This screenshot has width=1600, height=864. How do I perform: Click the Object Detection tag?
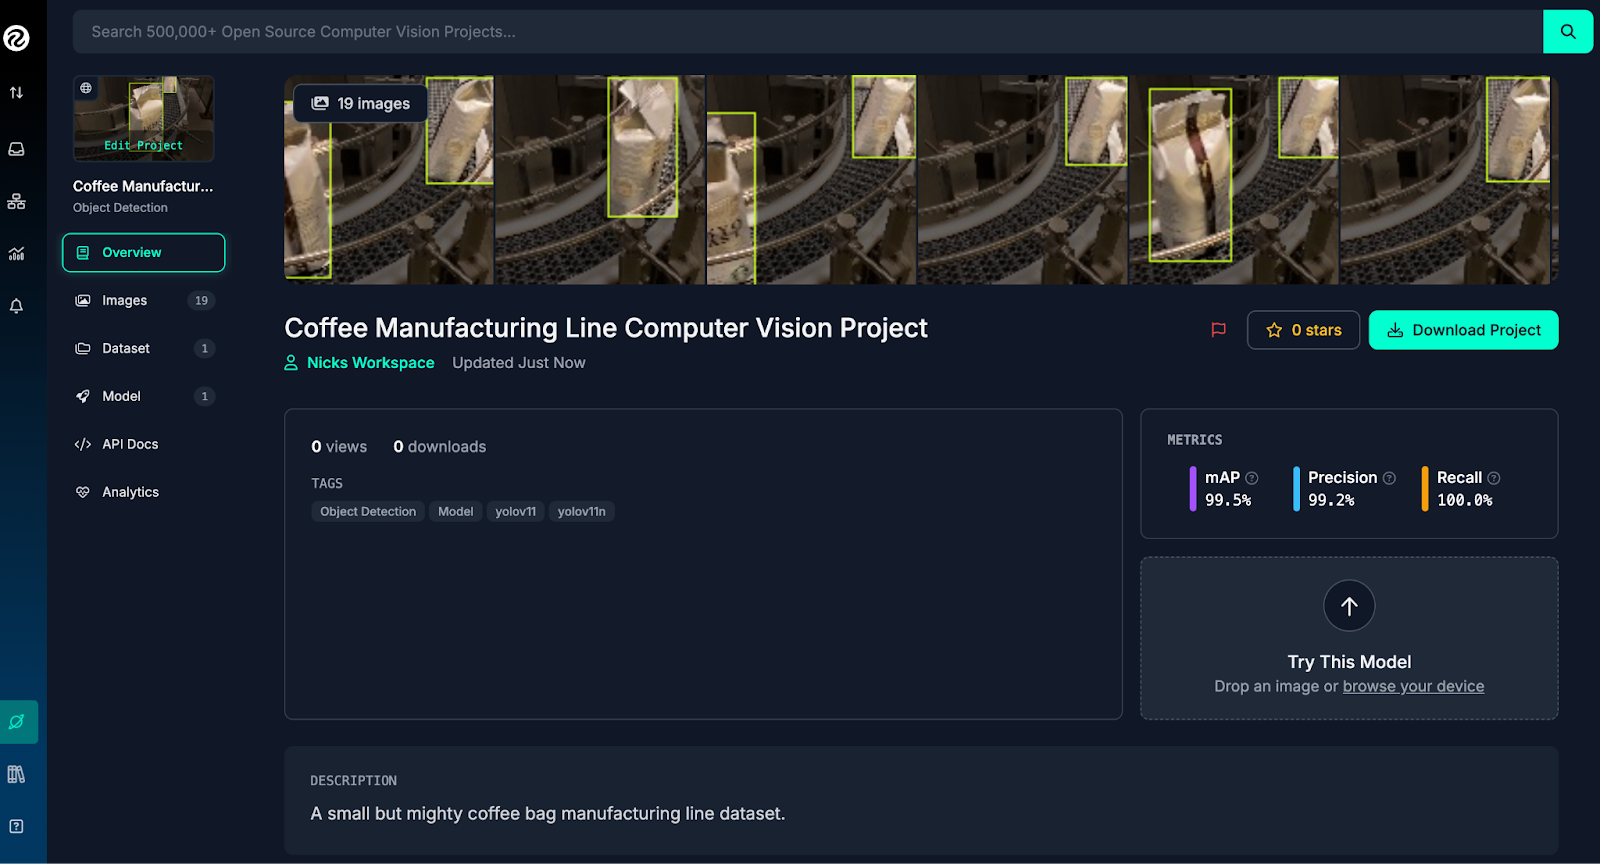(368, 512)
